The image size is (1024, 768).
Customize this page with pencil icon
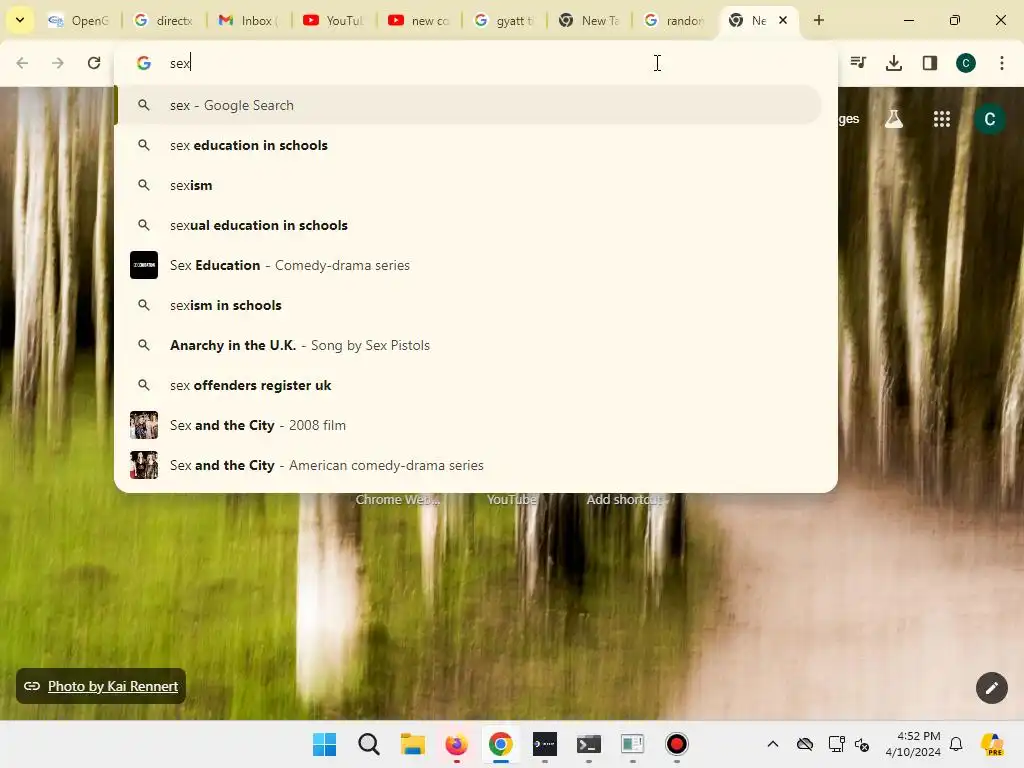click(x=991, y=688)
